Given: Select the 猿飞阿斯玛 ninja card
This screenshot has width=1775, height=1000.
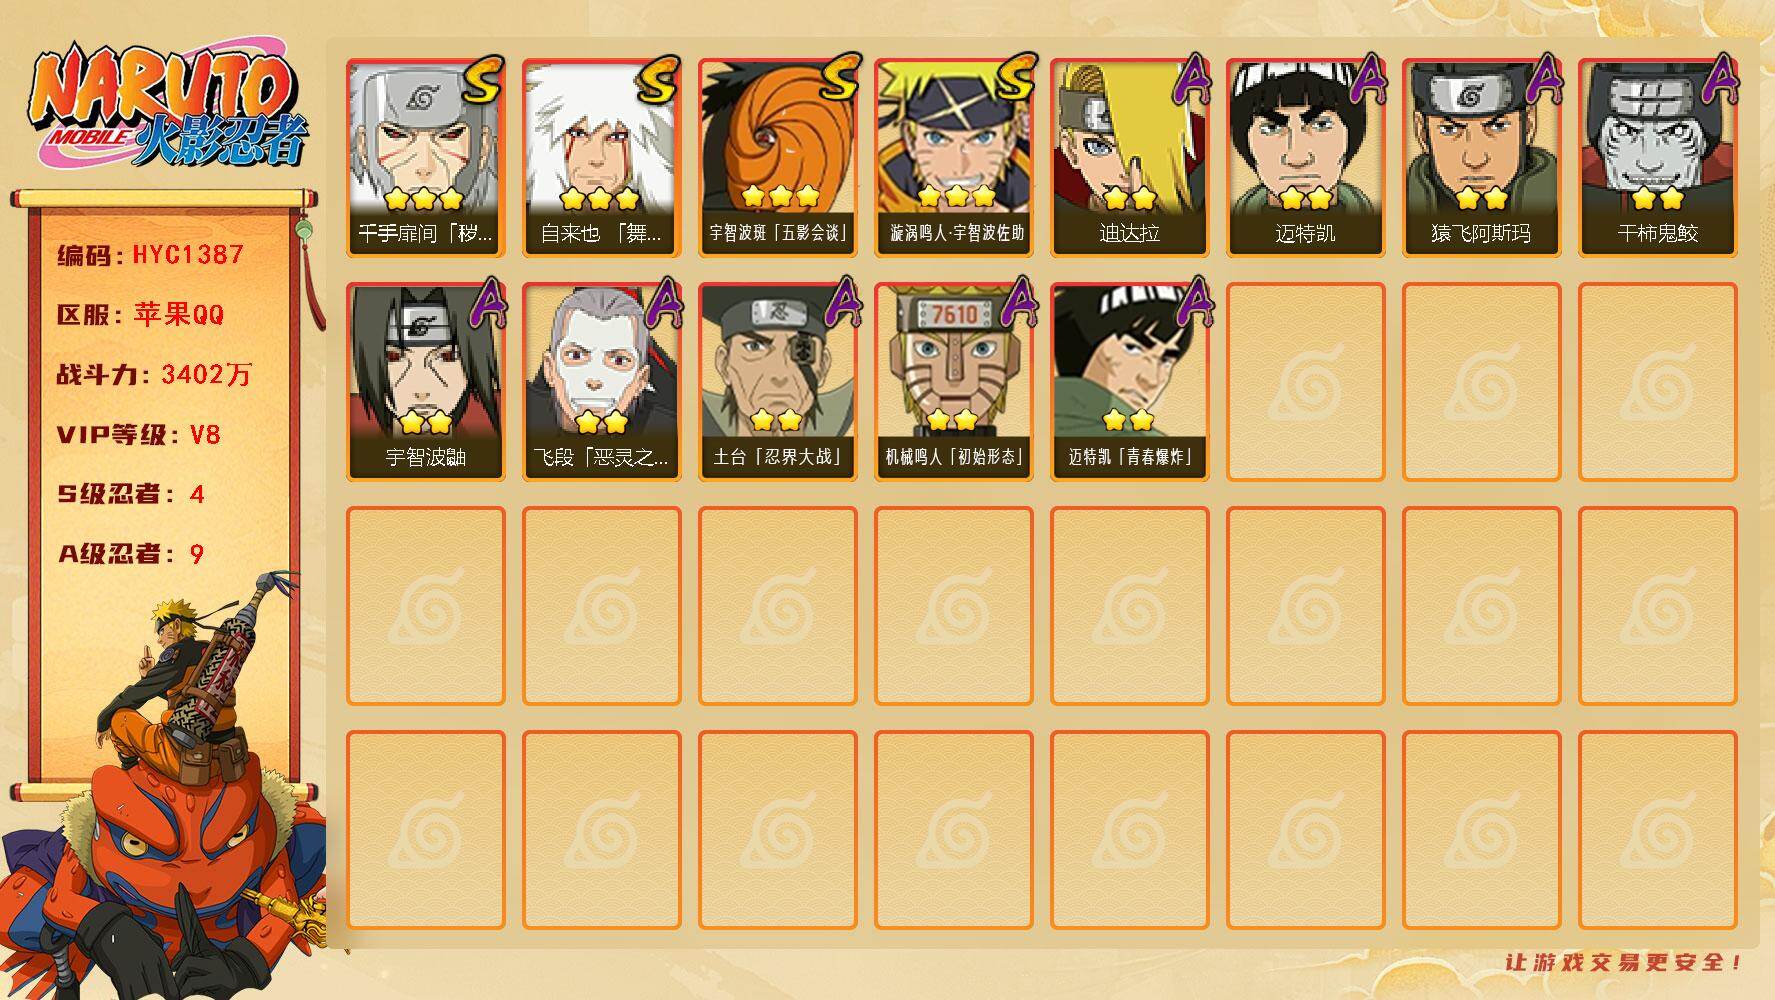Looking at the screenshot, I should pyautogui.click(x=1482, y=158).
